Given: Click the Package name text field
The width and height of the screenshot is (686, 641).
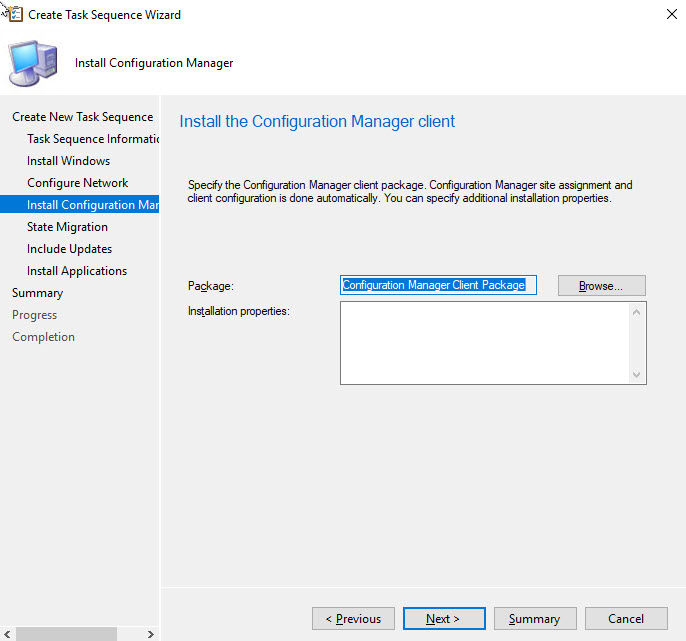Looking at the screenshot, I should pos(438,285).
